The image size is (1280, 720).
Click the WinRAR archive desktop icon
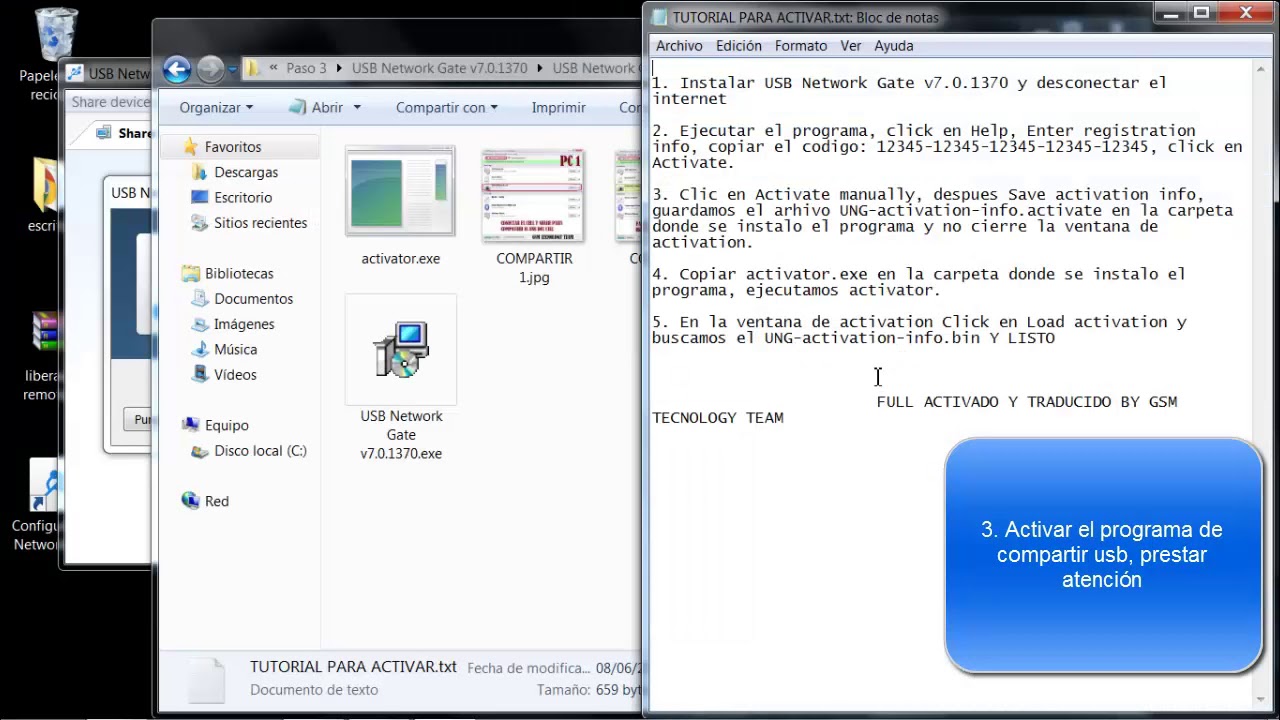tap(45, 332)
